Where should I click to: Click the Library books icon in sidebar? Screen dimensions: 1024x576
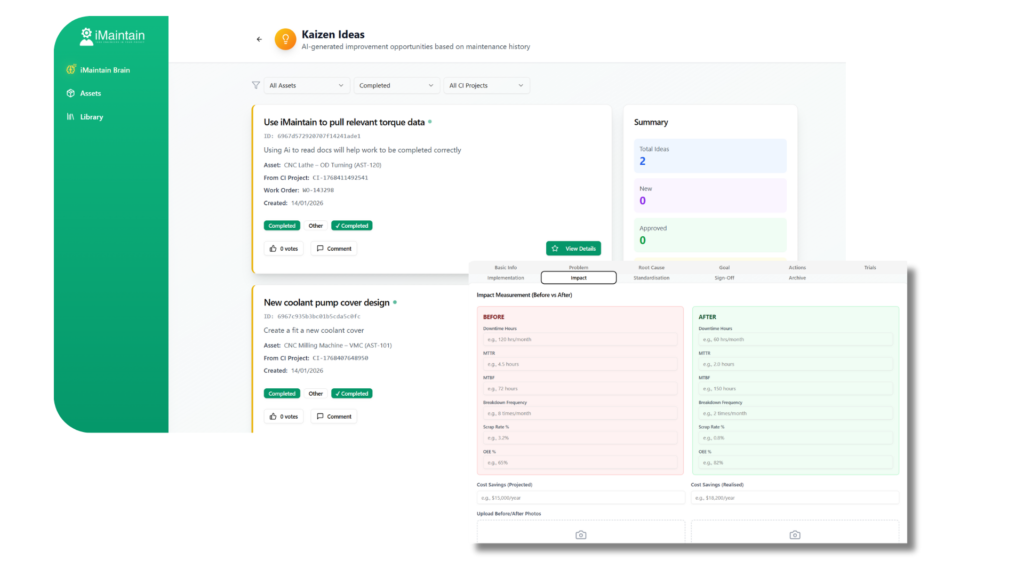70,117
